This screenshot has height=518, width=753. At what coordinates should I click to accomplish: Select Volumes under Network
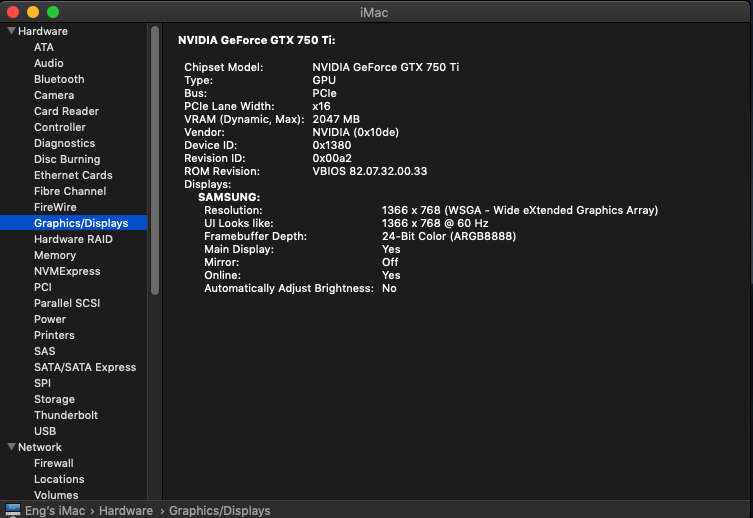click(x=56, y=495)
